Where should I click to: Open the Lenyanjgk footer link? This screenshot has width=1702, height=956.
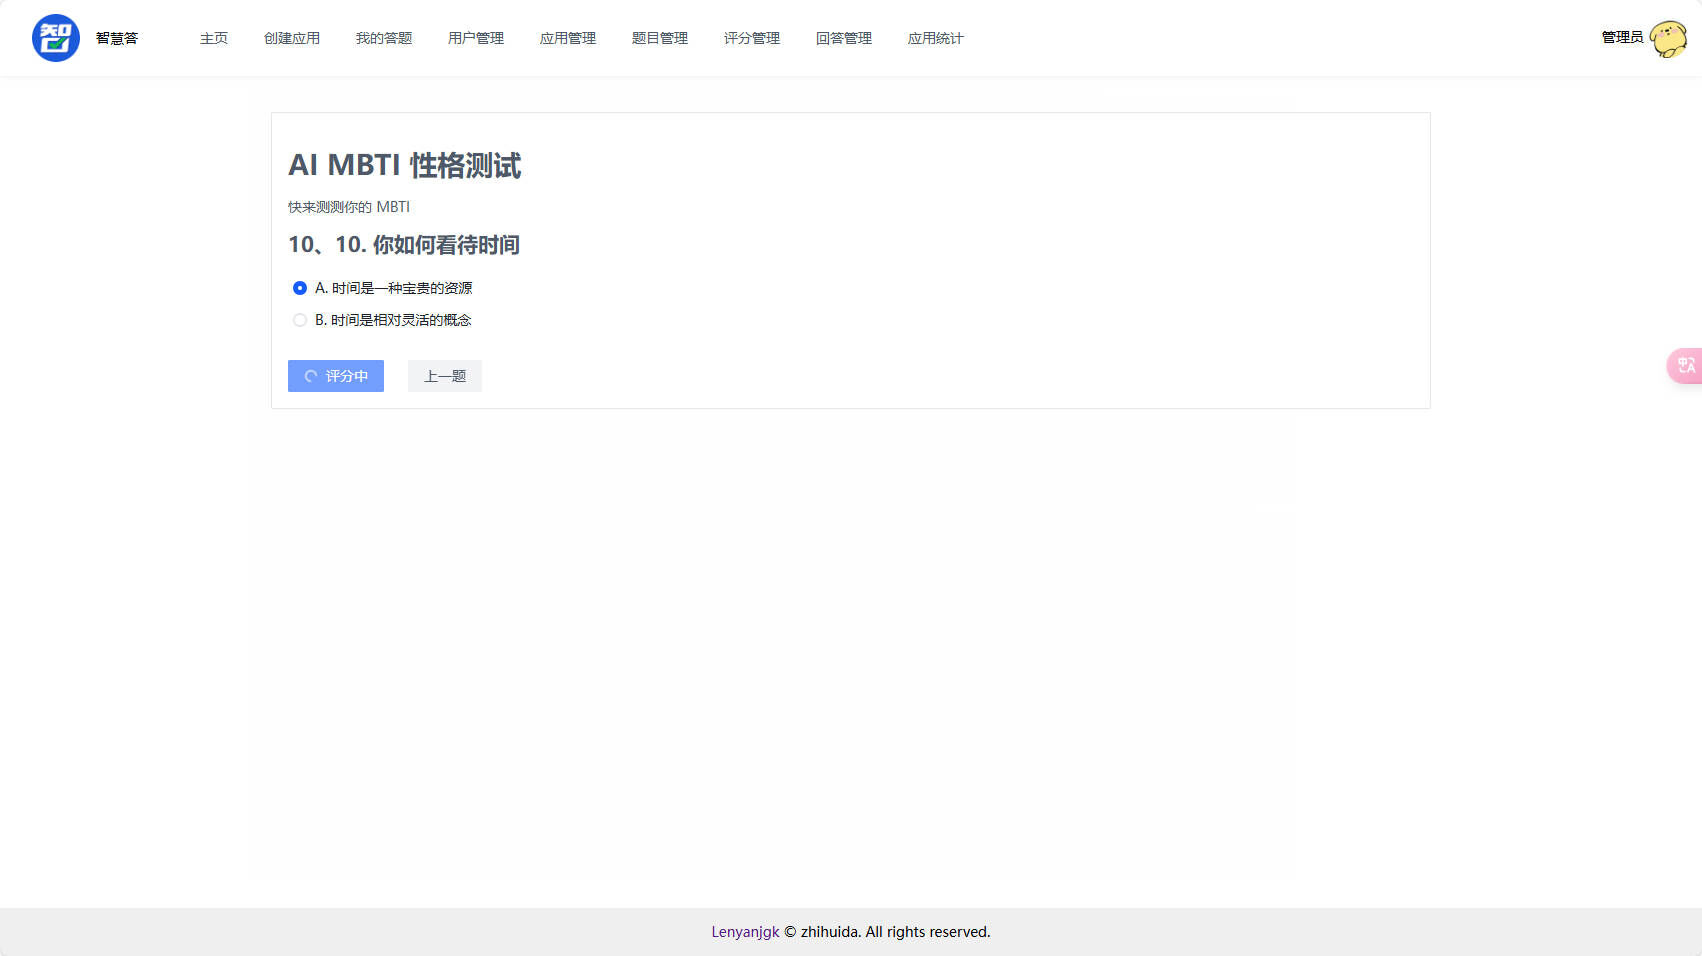pos(744,931)
